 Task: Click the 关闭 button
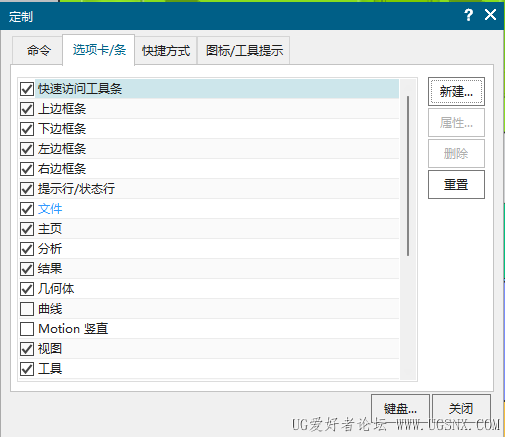pyautogui.click(x=461, y=408)
